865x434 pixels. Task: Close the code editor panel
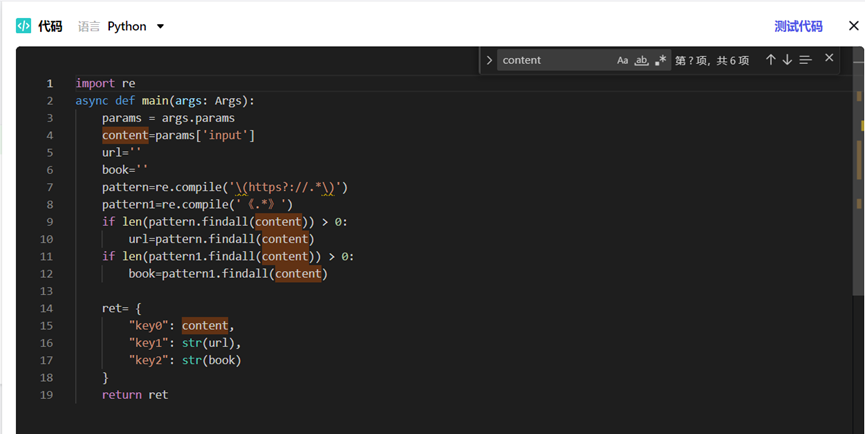pyautogui.click(x=853, y=26)
